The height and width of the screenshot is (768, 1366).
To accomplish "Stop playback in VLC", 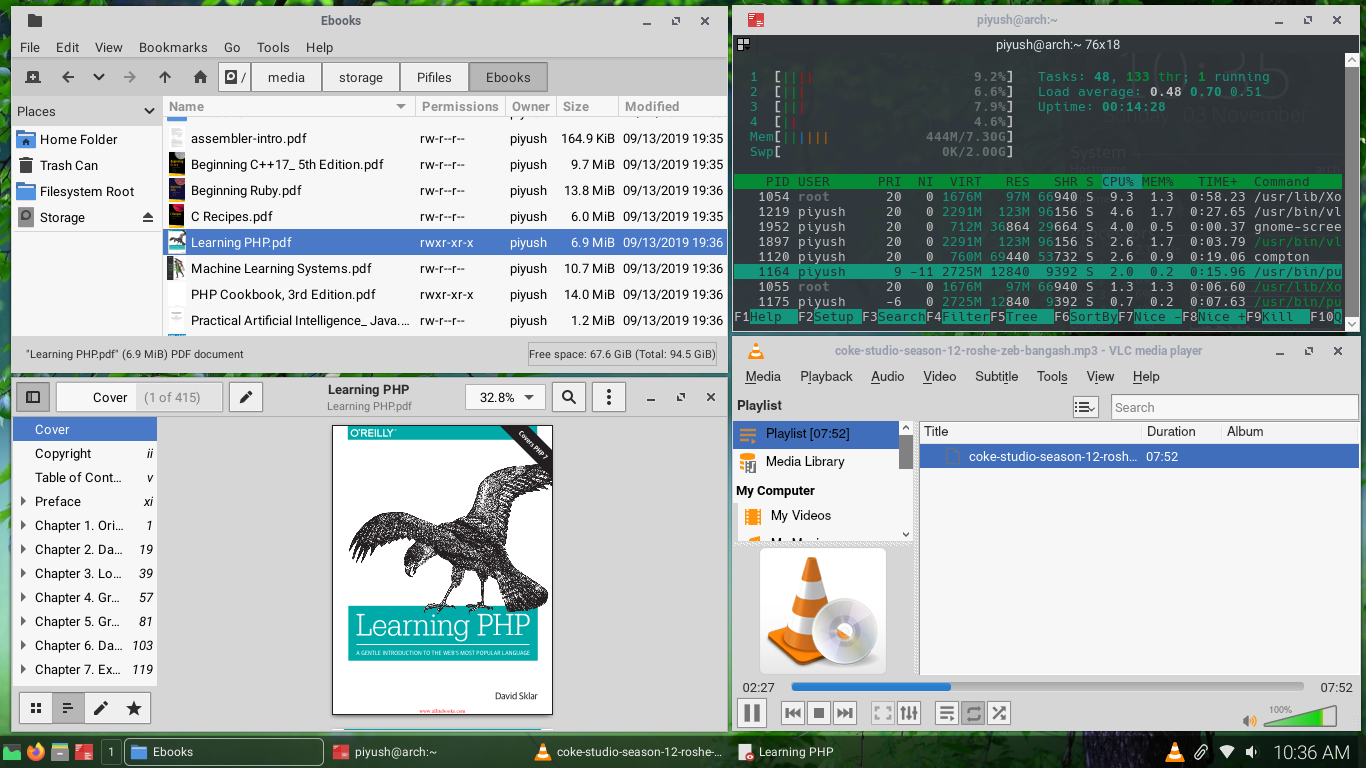I will click(x=819, y=713).
